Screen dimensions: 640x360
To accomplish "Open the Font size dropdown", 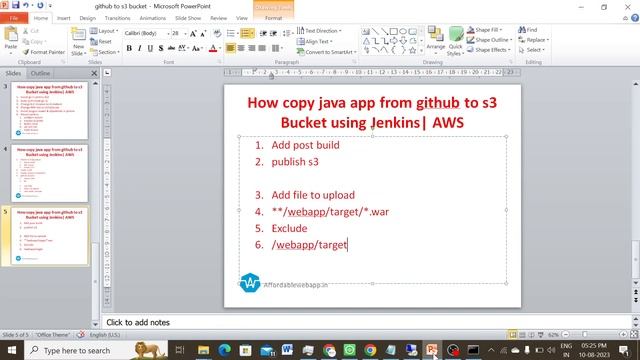I will point(185,33).
